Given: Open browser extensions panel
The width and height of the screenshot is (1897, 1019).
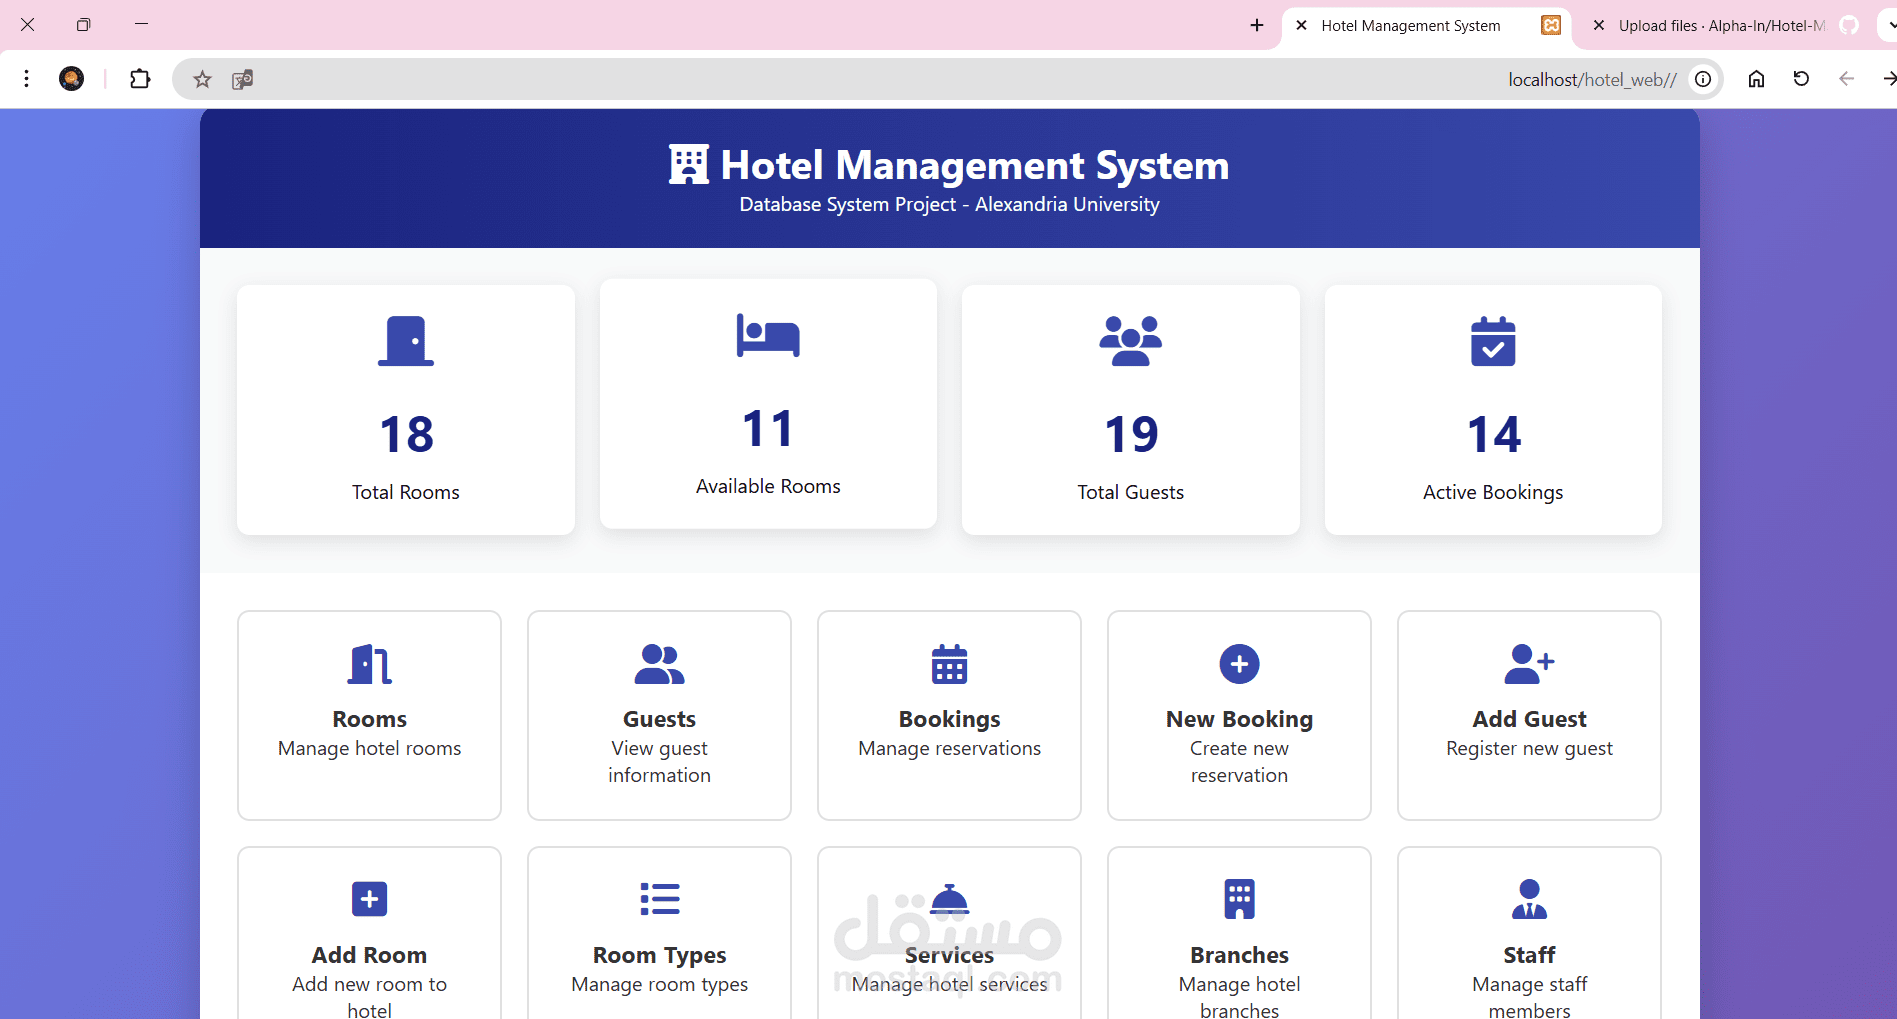Looking at the screenshot, I should point(139,78).
